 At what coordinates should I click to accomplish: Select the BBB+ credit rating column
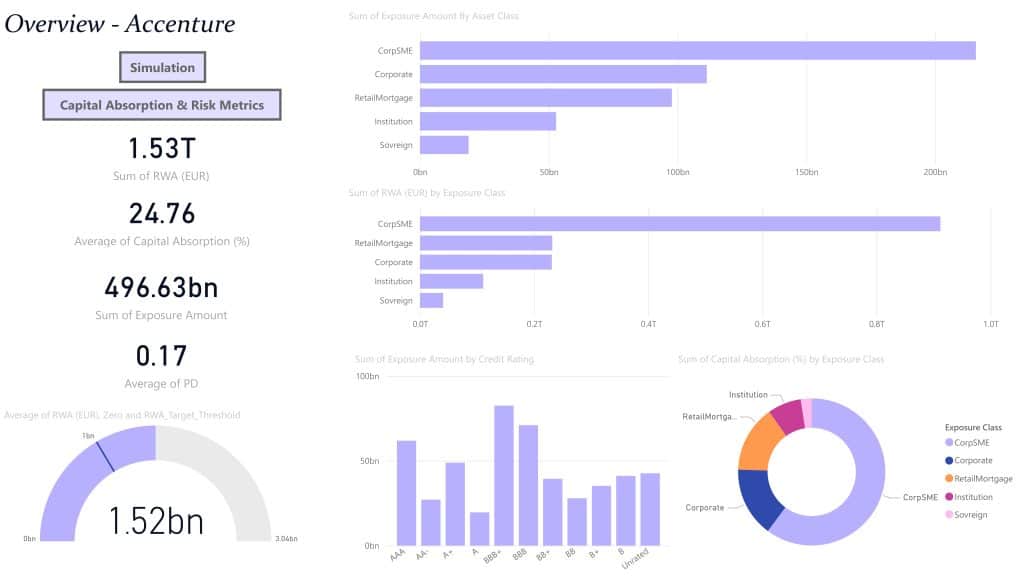click(x=504, y=476)
